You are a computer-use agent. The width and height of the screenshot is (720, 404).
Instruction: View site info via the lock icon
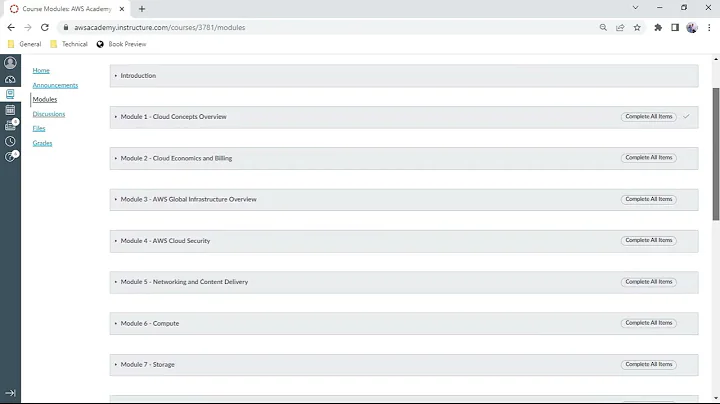(66, 28)
